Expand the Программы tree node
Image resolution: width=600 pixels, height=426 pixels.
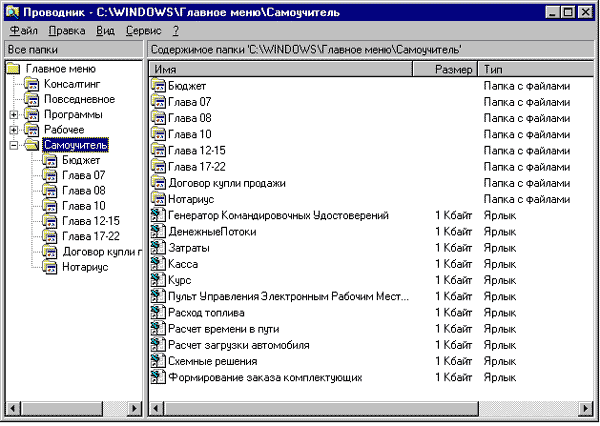click(13, 114)
